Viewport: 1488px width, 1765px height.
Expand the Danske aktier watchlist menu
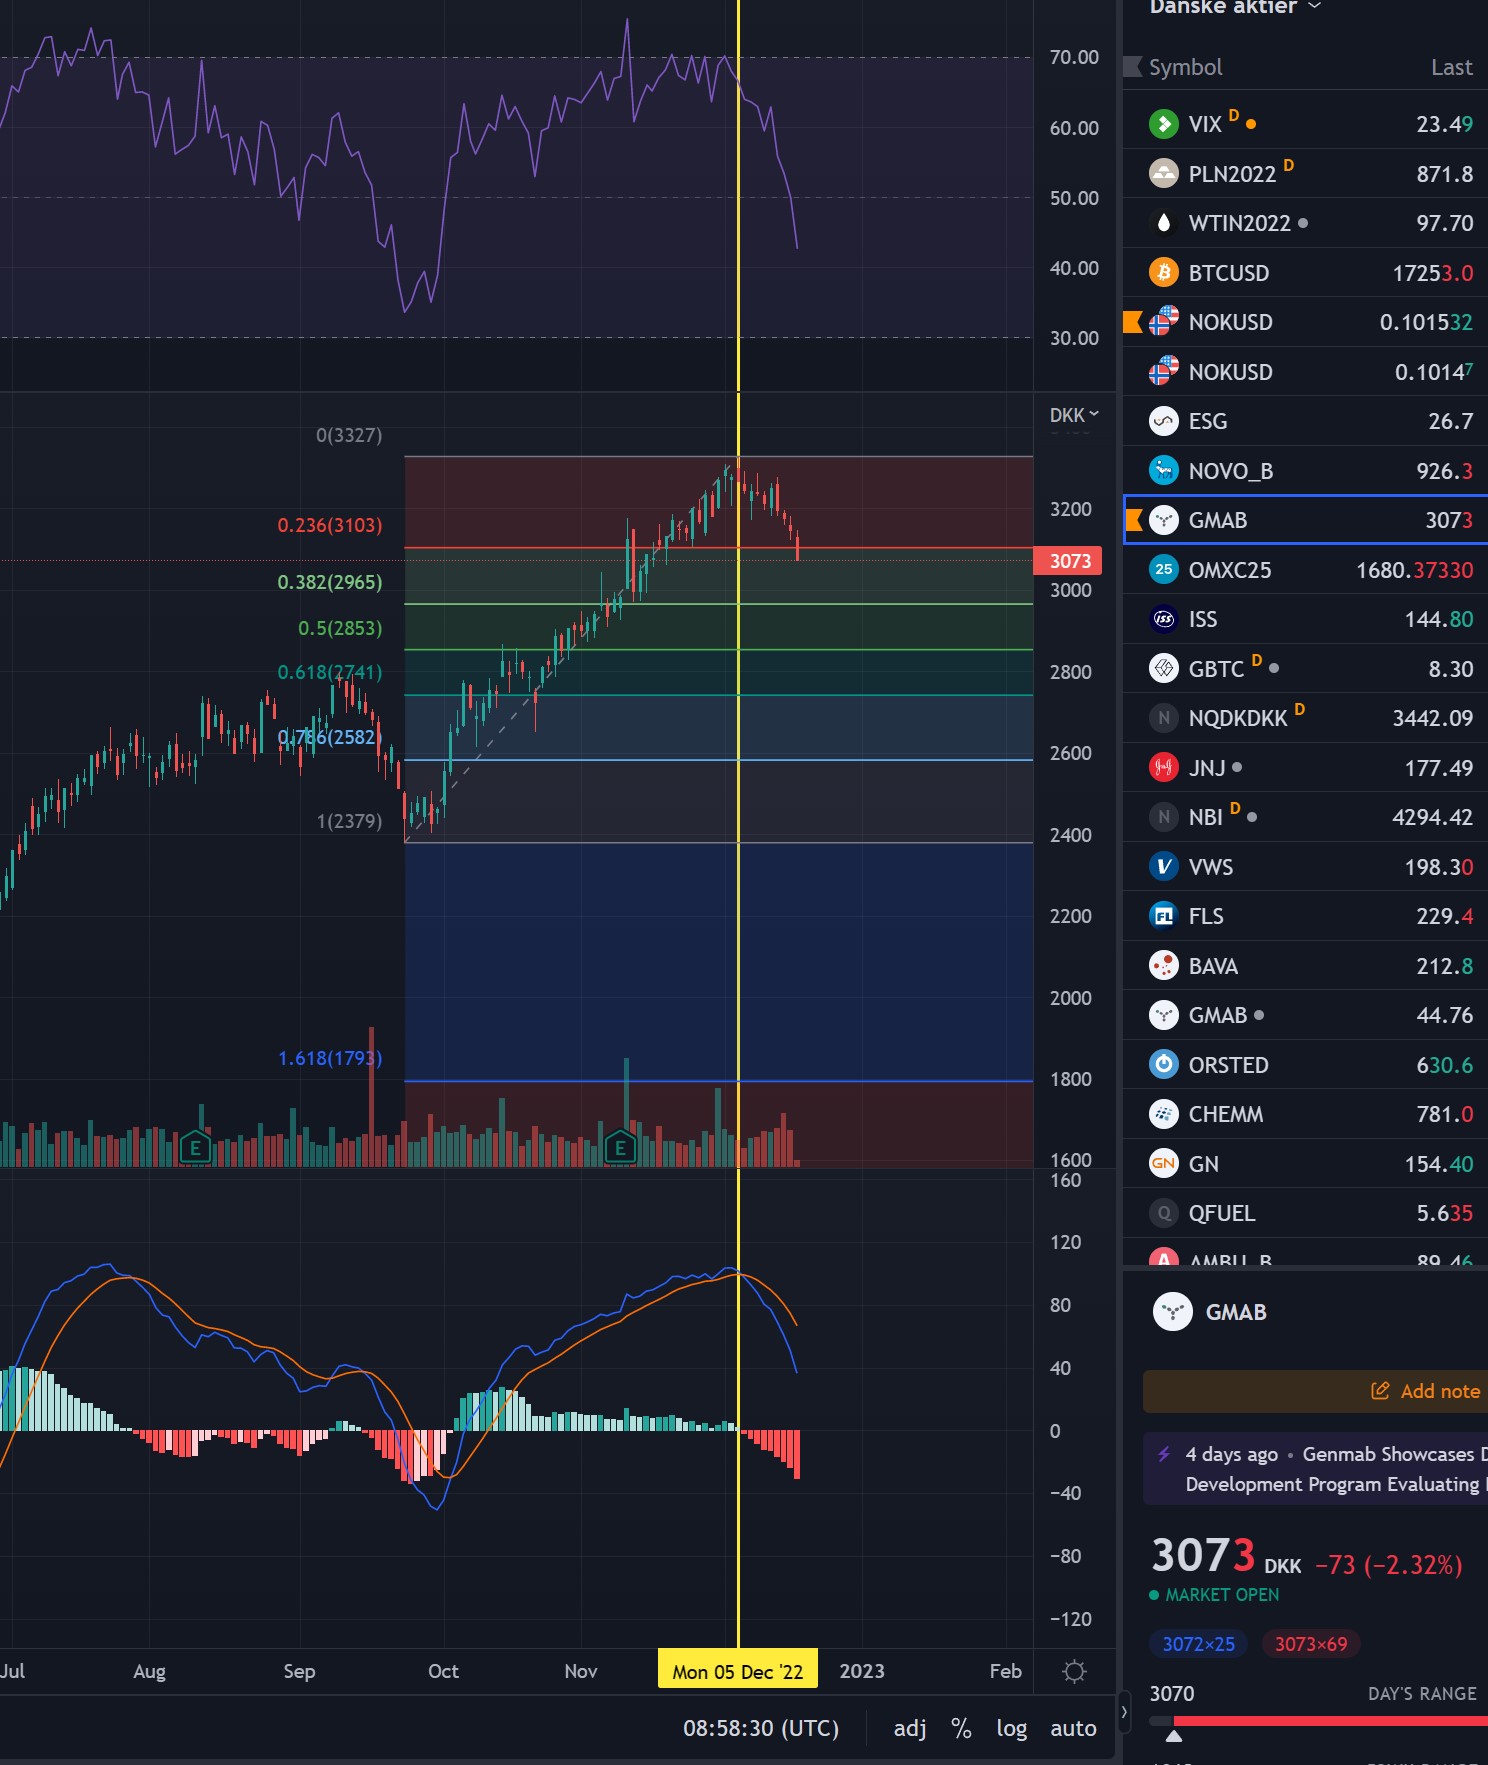1236,7
